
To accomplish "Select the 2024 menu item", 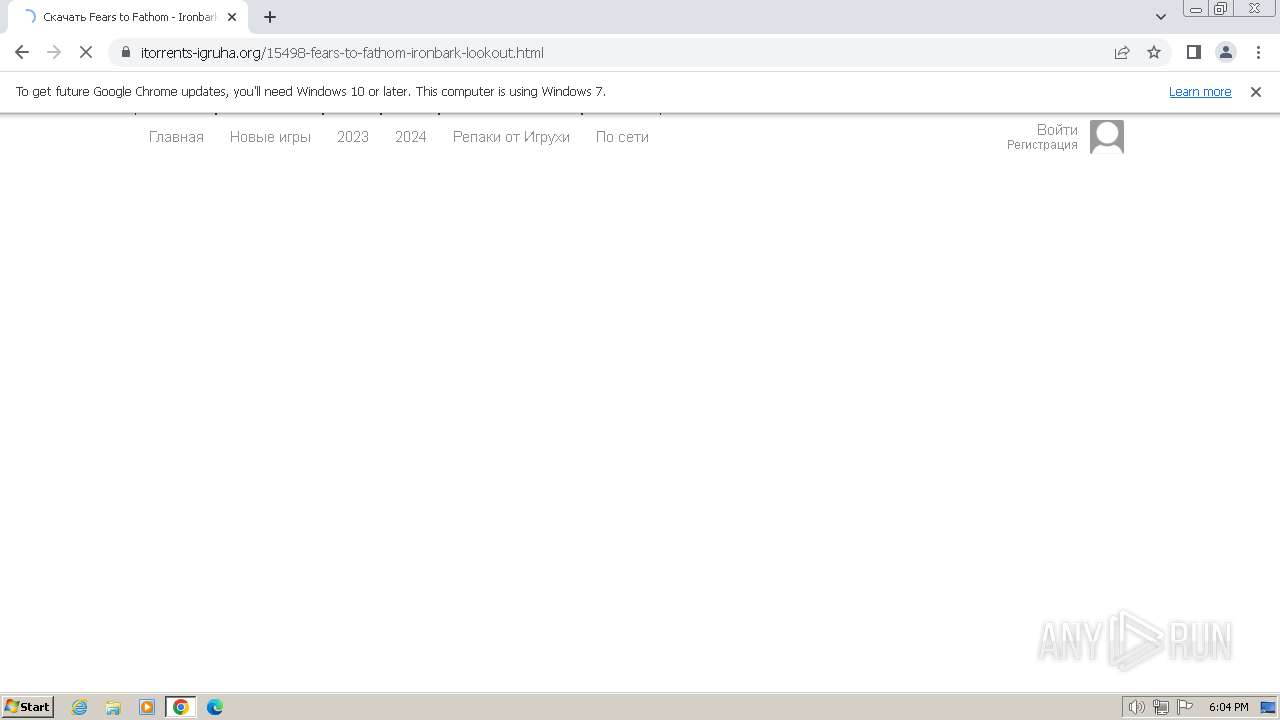I will click(411, 137).
